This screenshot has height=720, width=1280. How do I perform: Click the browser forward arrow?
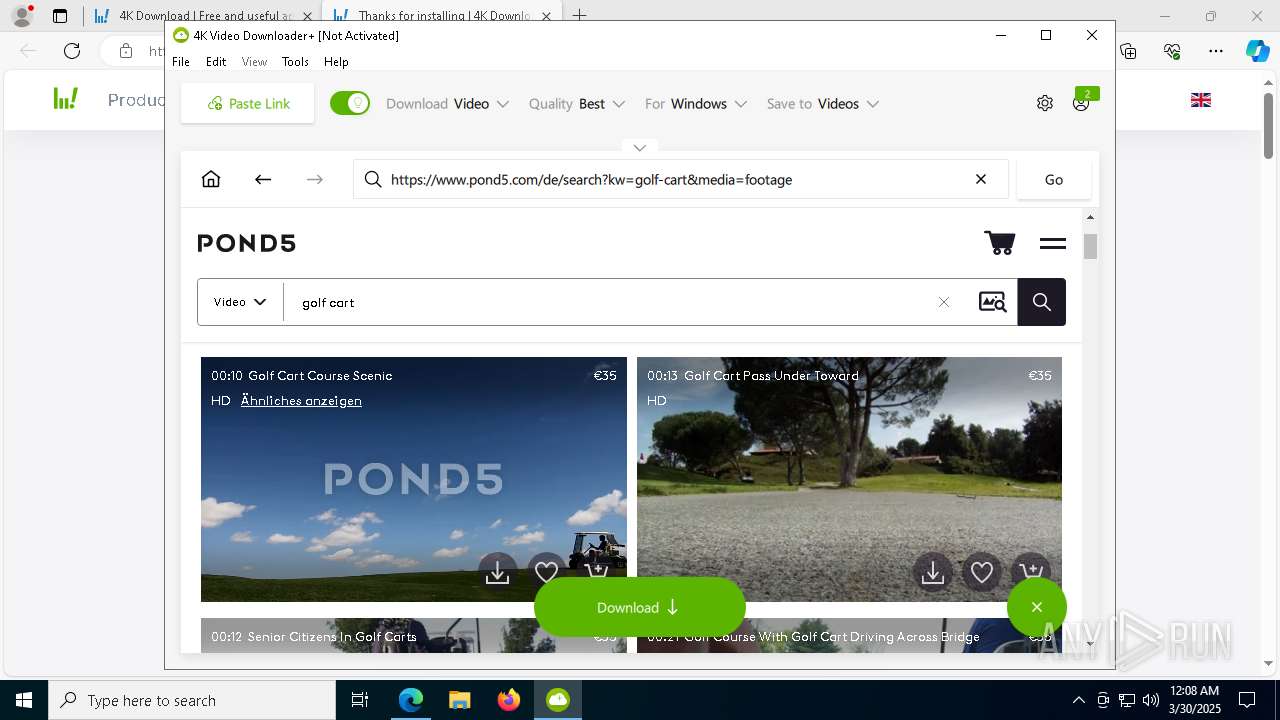point(315,179)
